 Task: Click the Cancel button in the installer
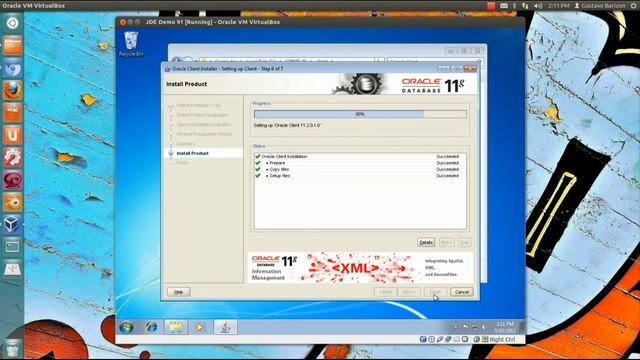[462, 292]
